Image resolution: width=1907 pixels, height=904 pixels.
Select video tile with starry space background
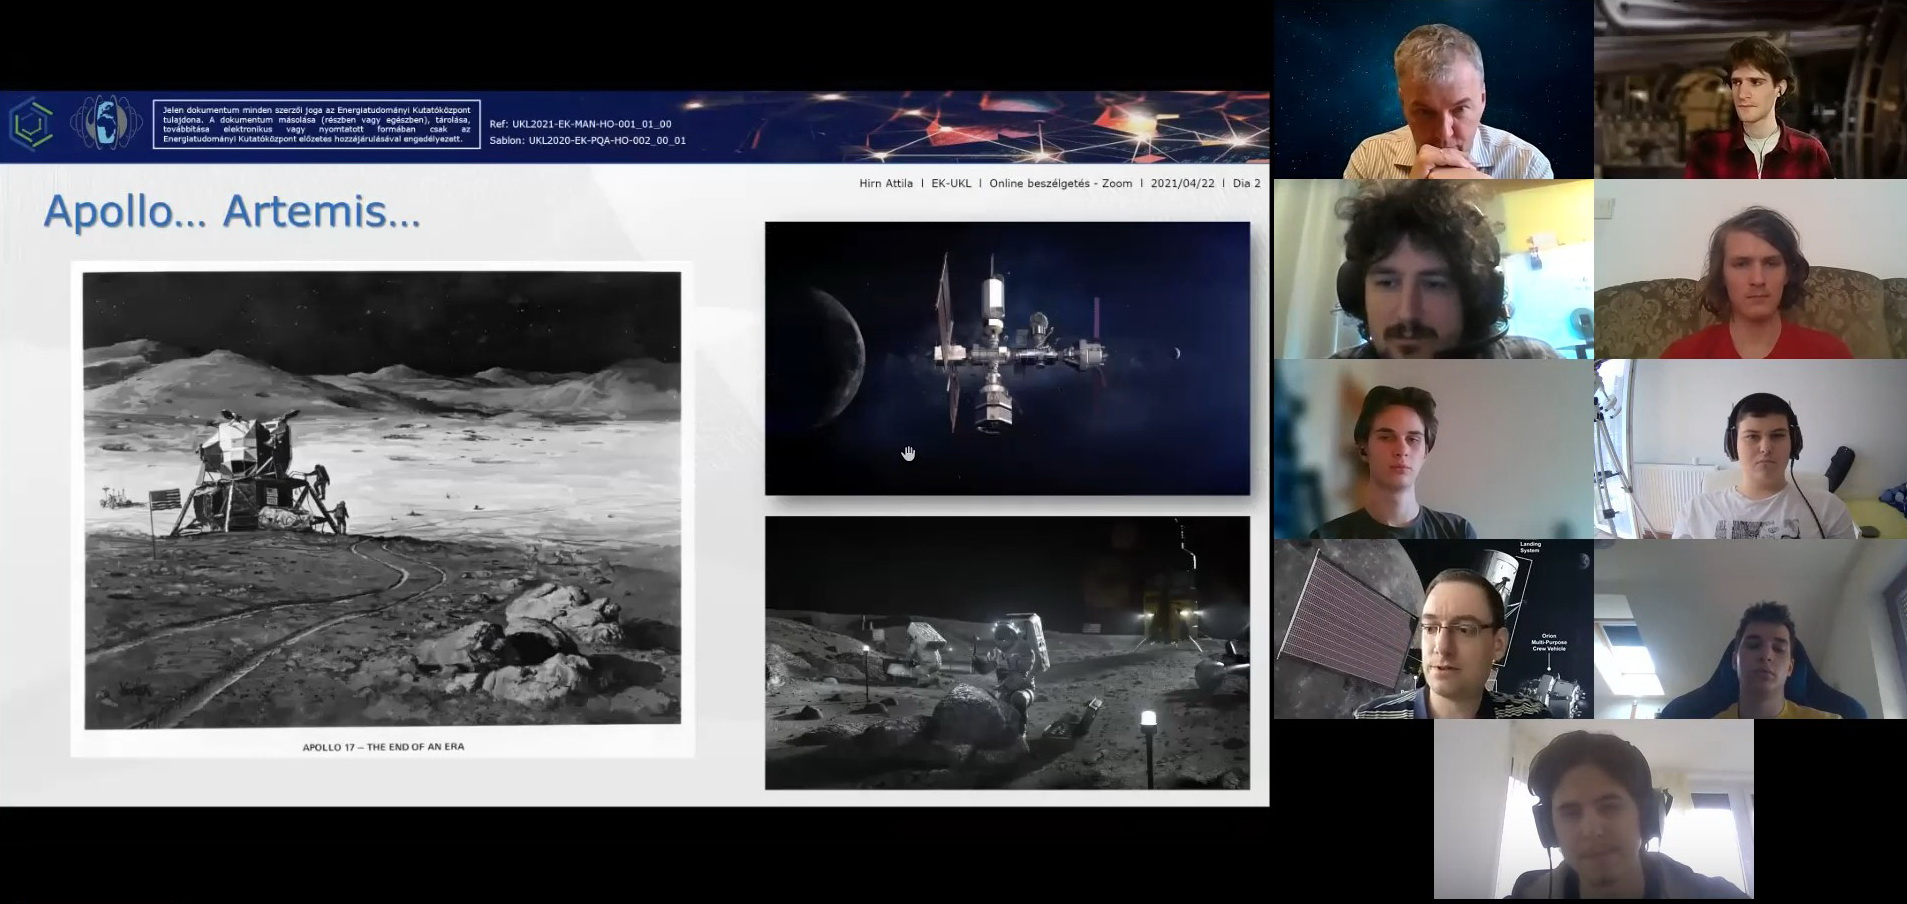point(1433,90)
